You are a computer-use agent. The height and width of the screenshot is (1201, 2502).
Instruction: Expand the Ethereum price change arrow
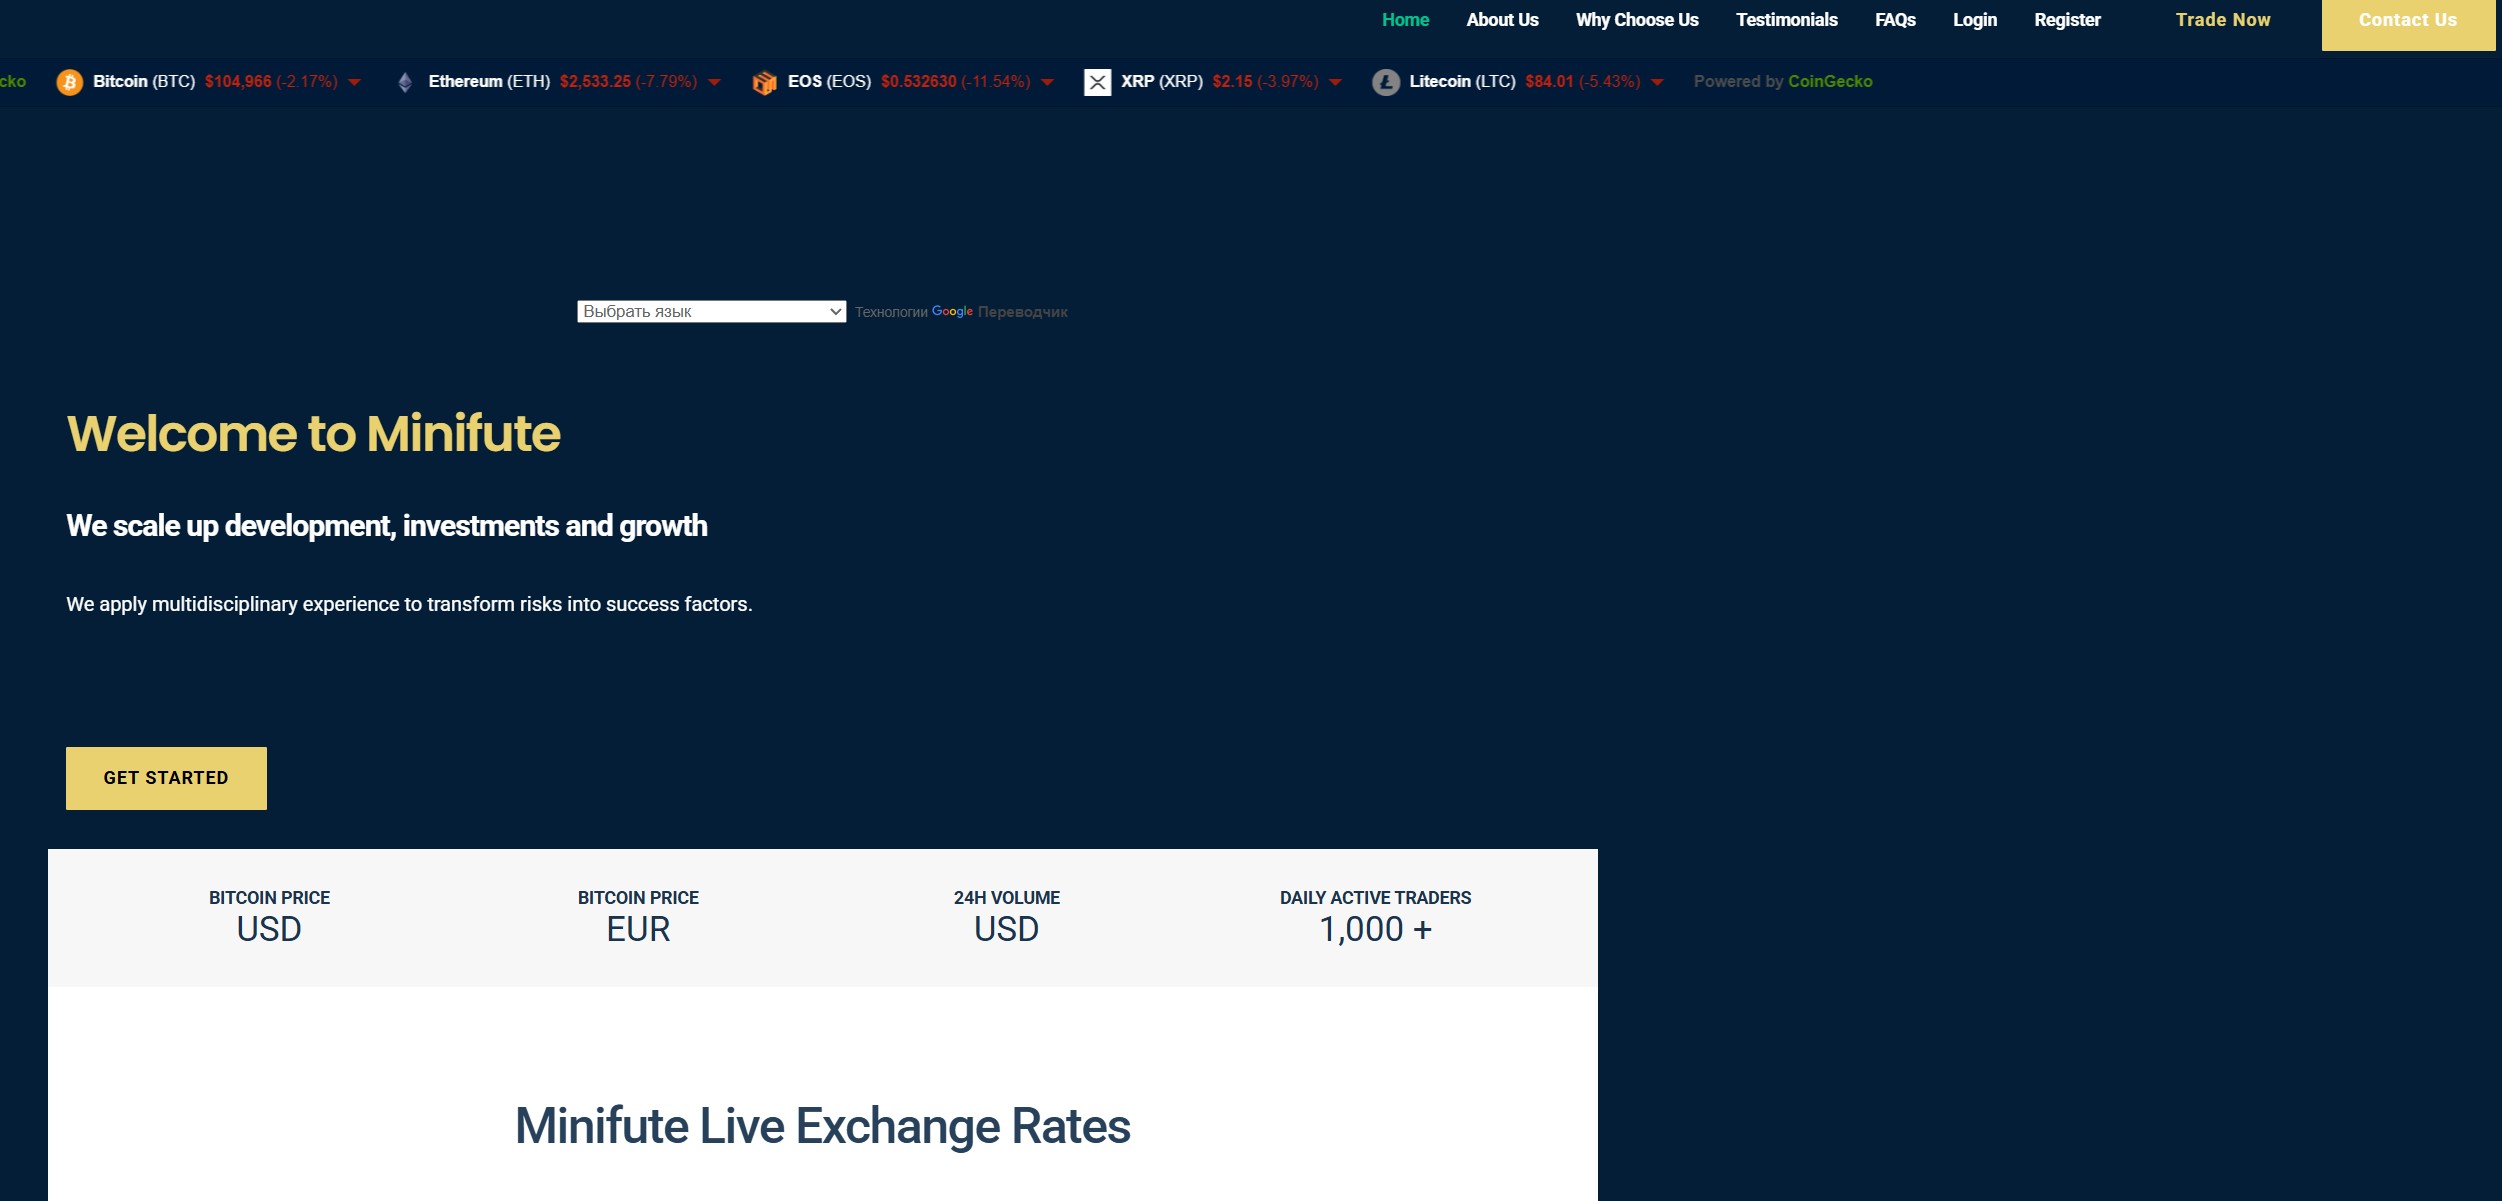[714, 82]
